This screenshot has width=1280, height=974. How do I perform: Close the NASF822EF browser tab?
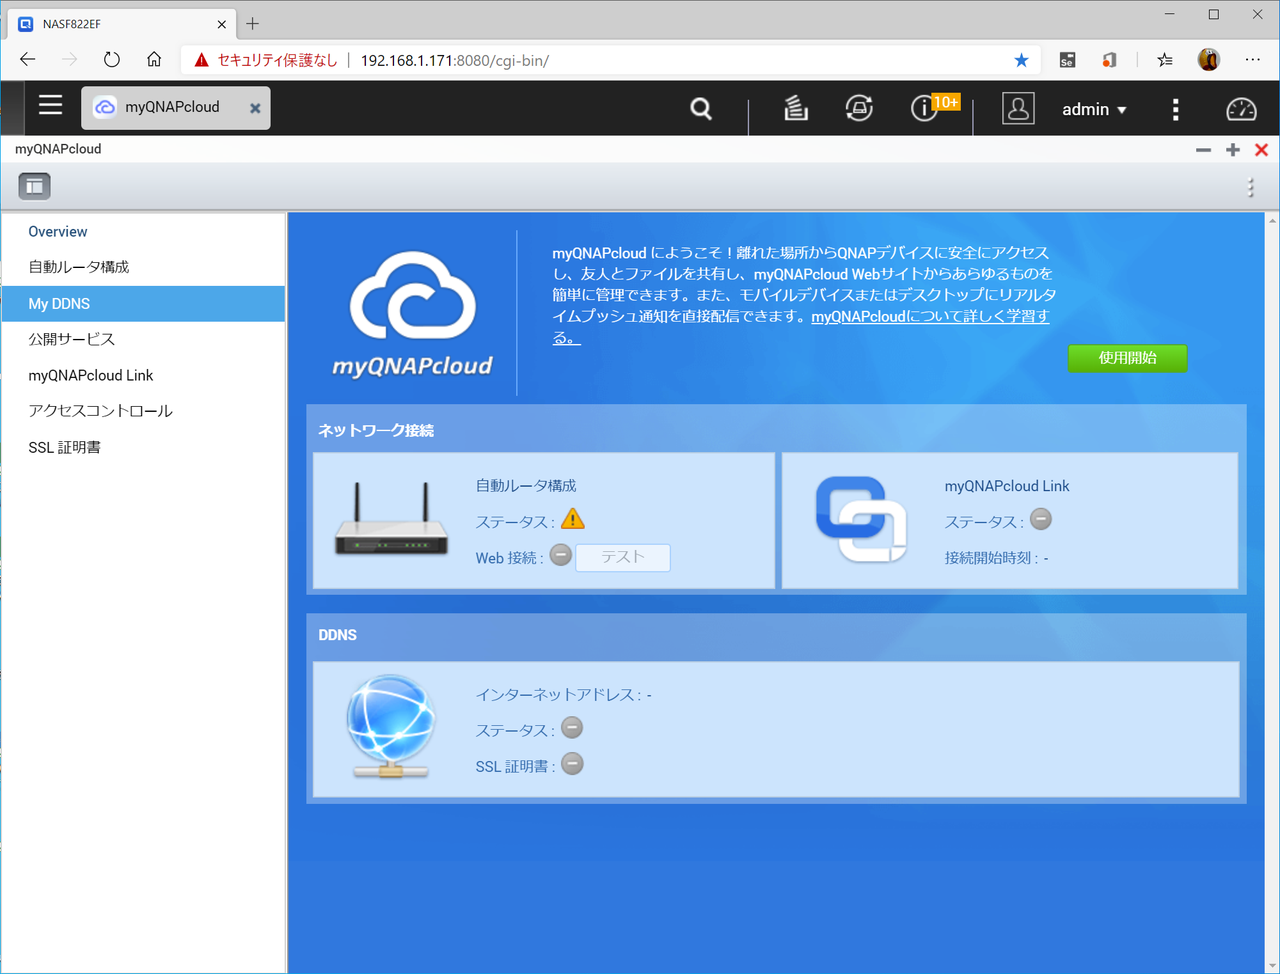click(x=221, y=24)
